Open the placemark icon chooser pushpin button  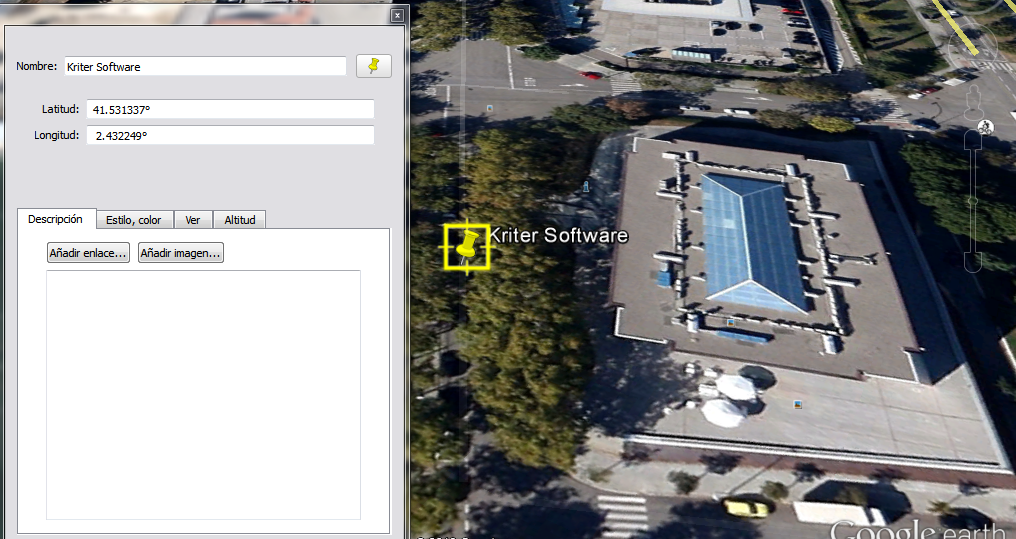[374, 66]
